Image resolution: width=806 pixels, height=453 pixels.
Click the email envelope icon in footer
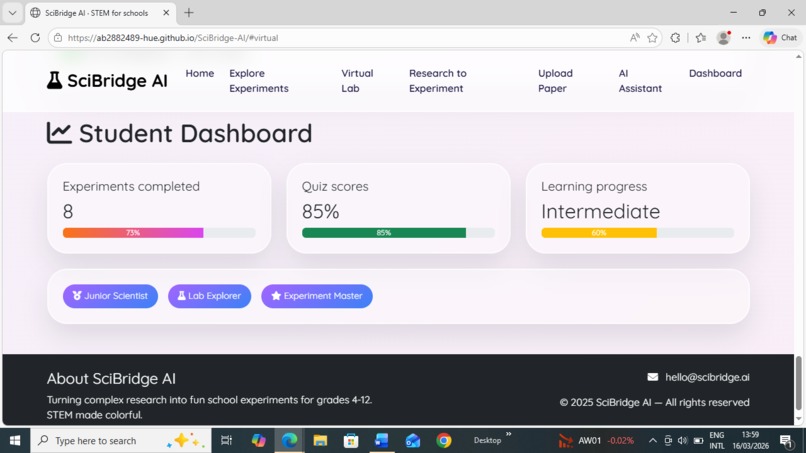(x=653, y=377)
